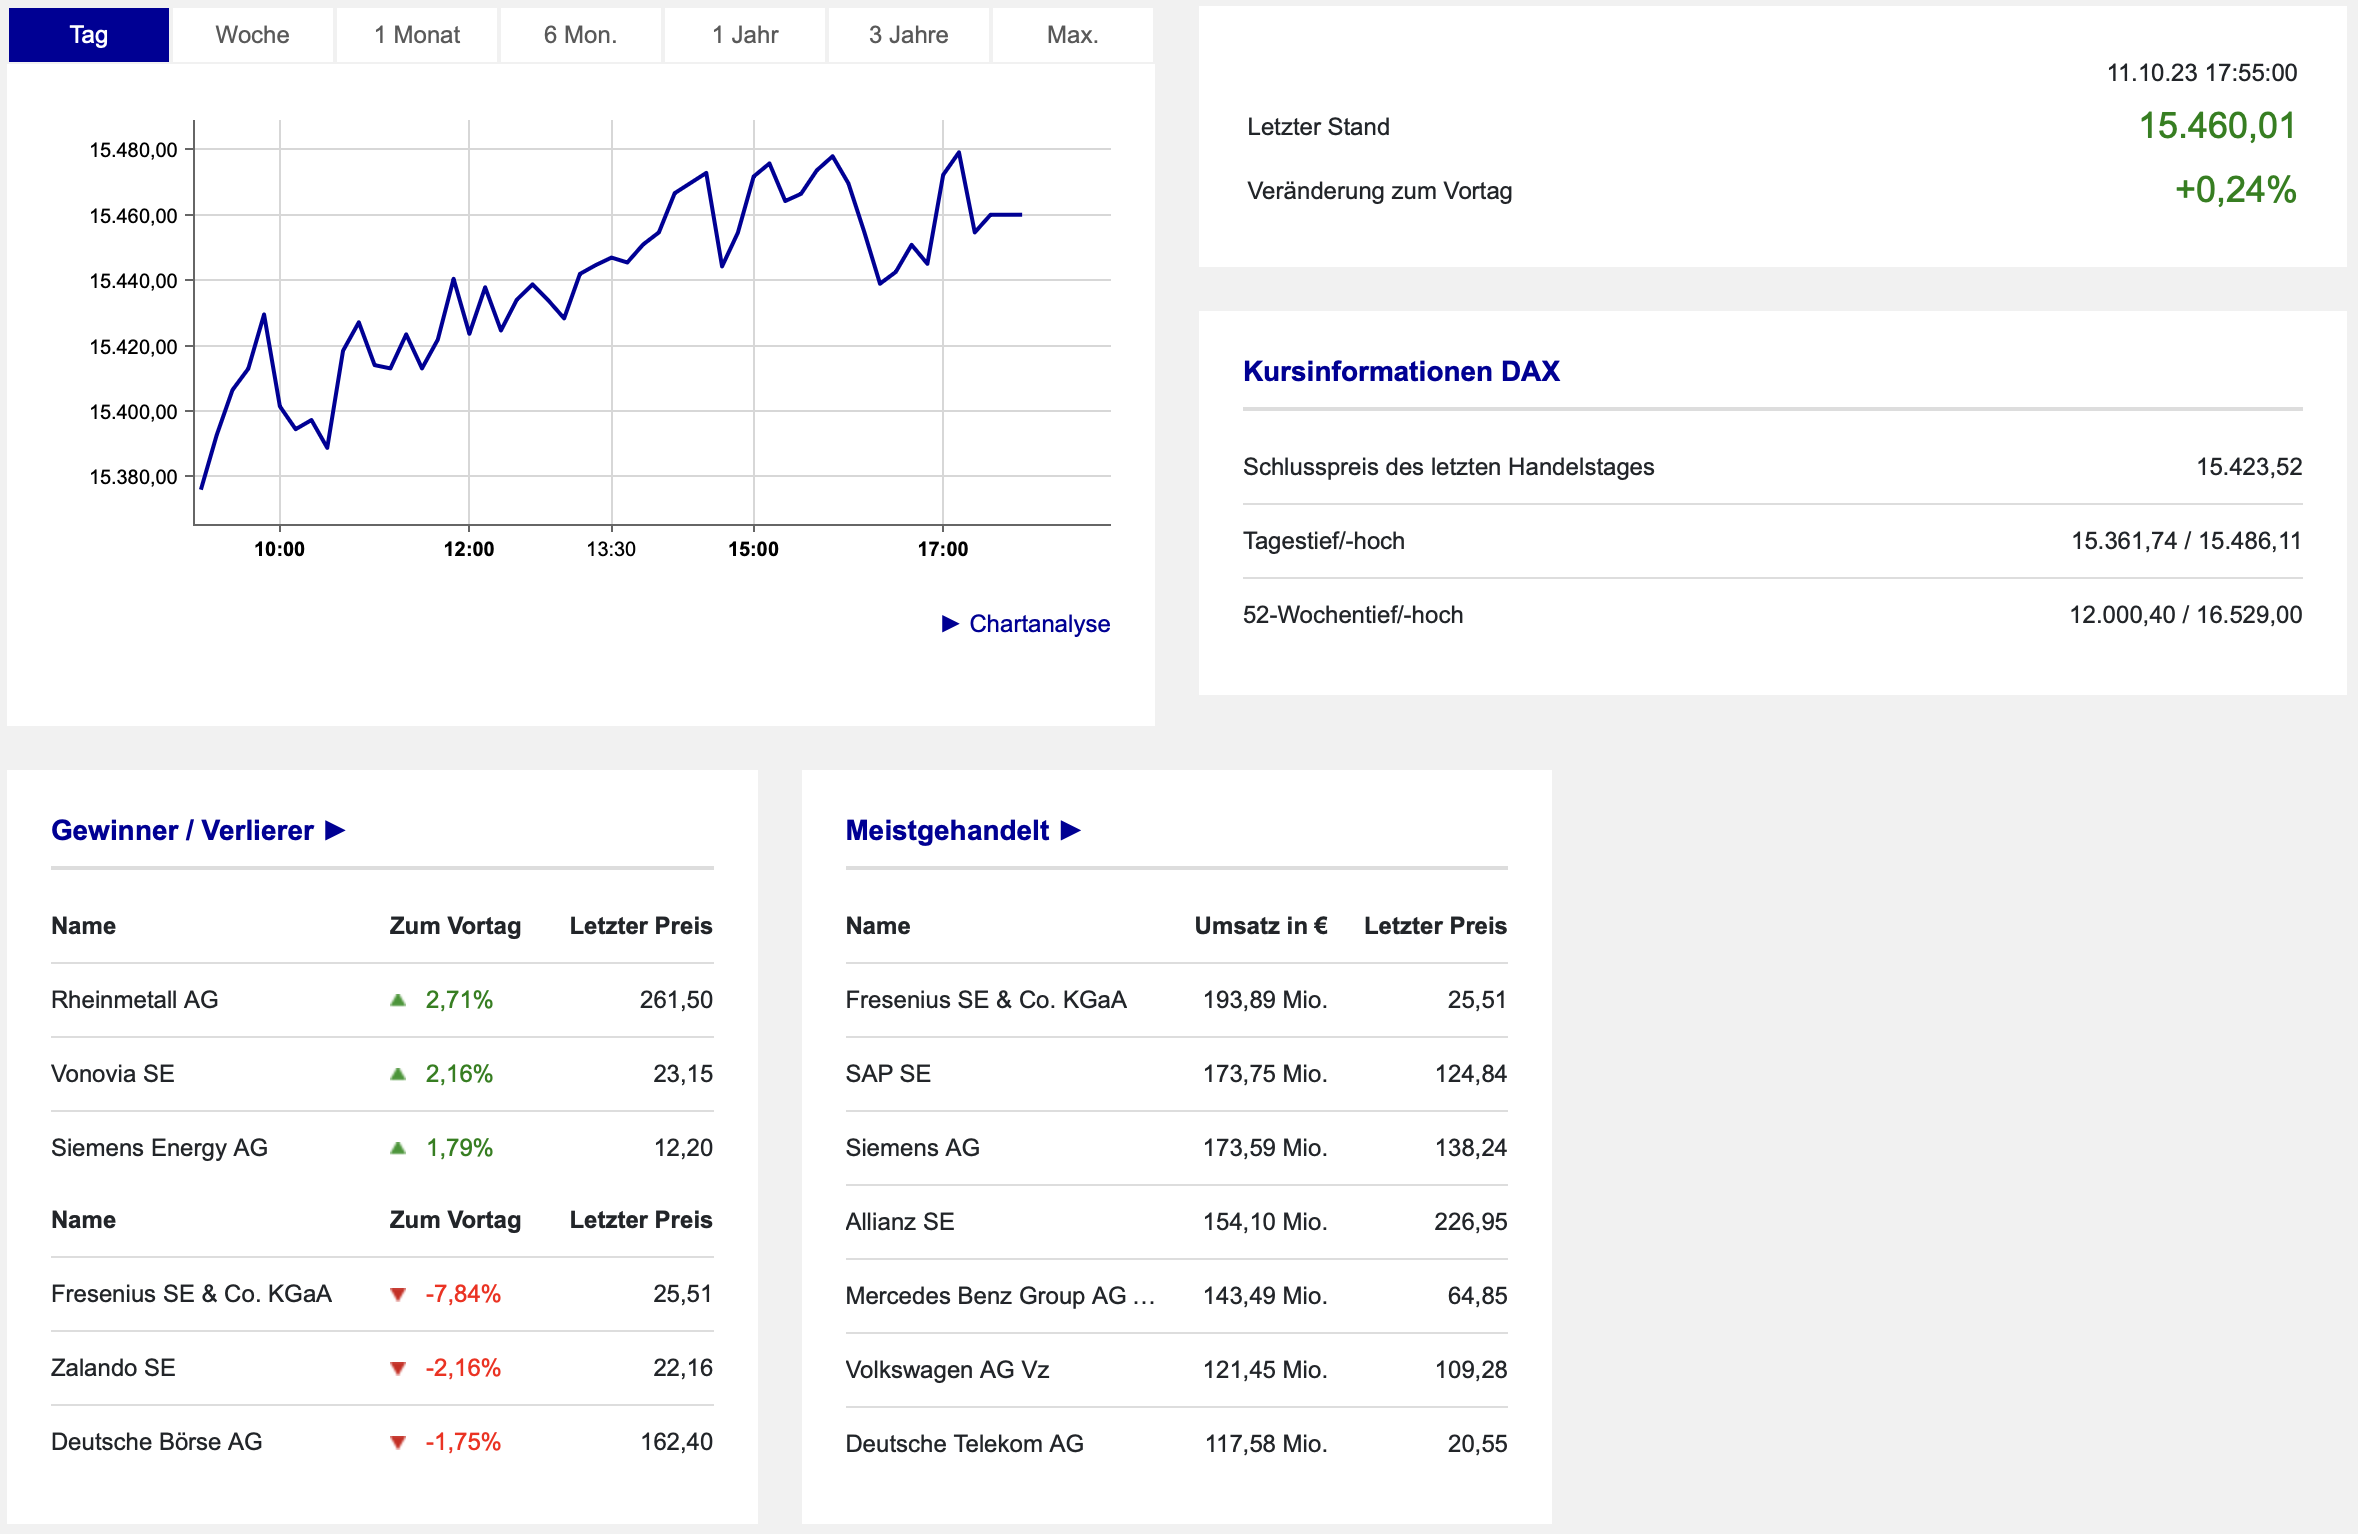Click Rheinmetall AG in winners list
This screenshot has height=1534, width=2358.
click(x=135, y=1000)
